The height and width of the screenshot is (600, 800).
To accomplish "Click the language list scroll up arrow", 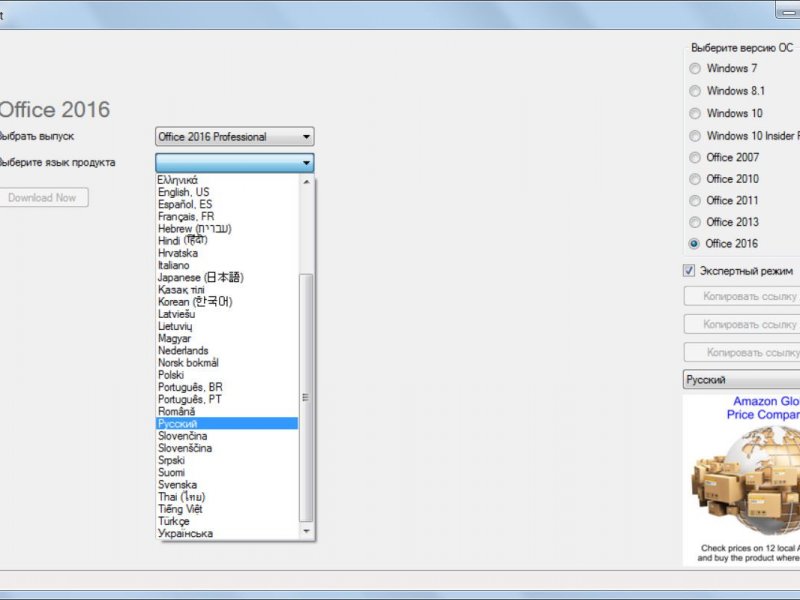I will [306, 182].
